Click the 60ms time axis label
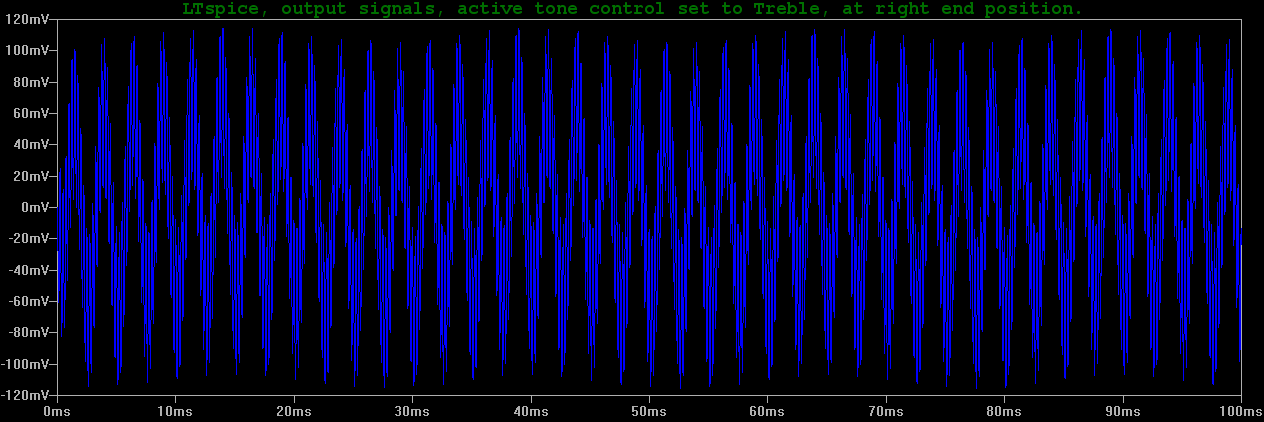 point(768,411)
